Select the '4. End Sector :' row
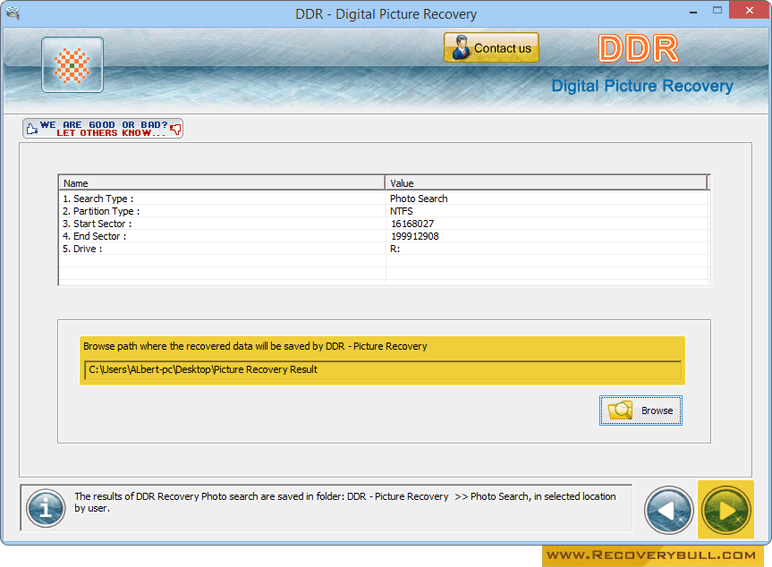Viewport: 772px width, 567px height. click(x=384, y=236)
